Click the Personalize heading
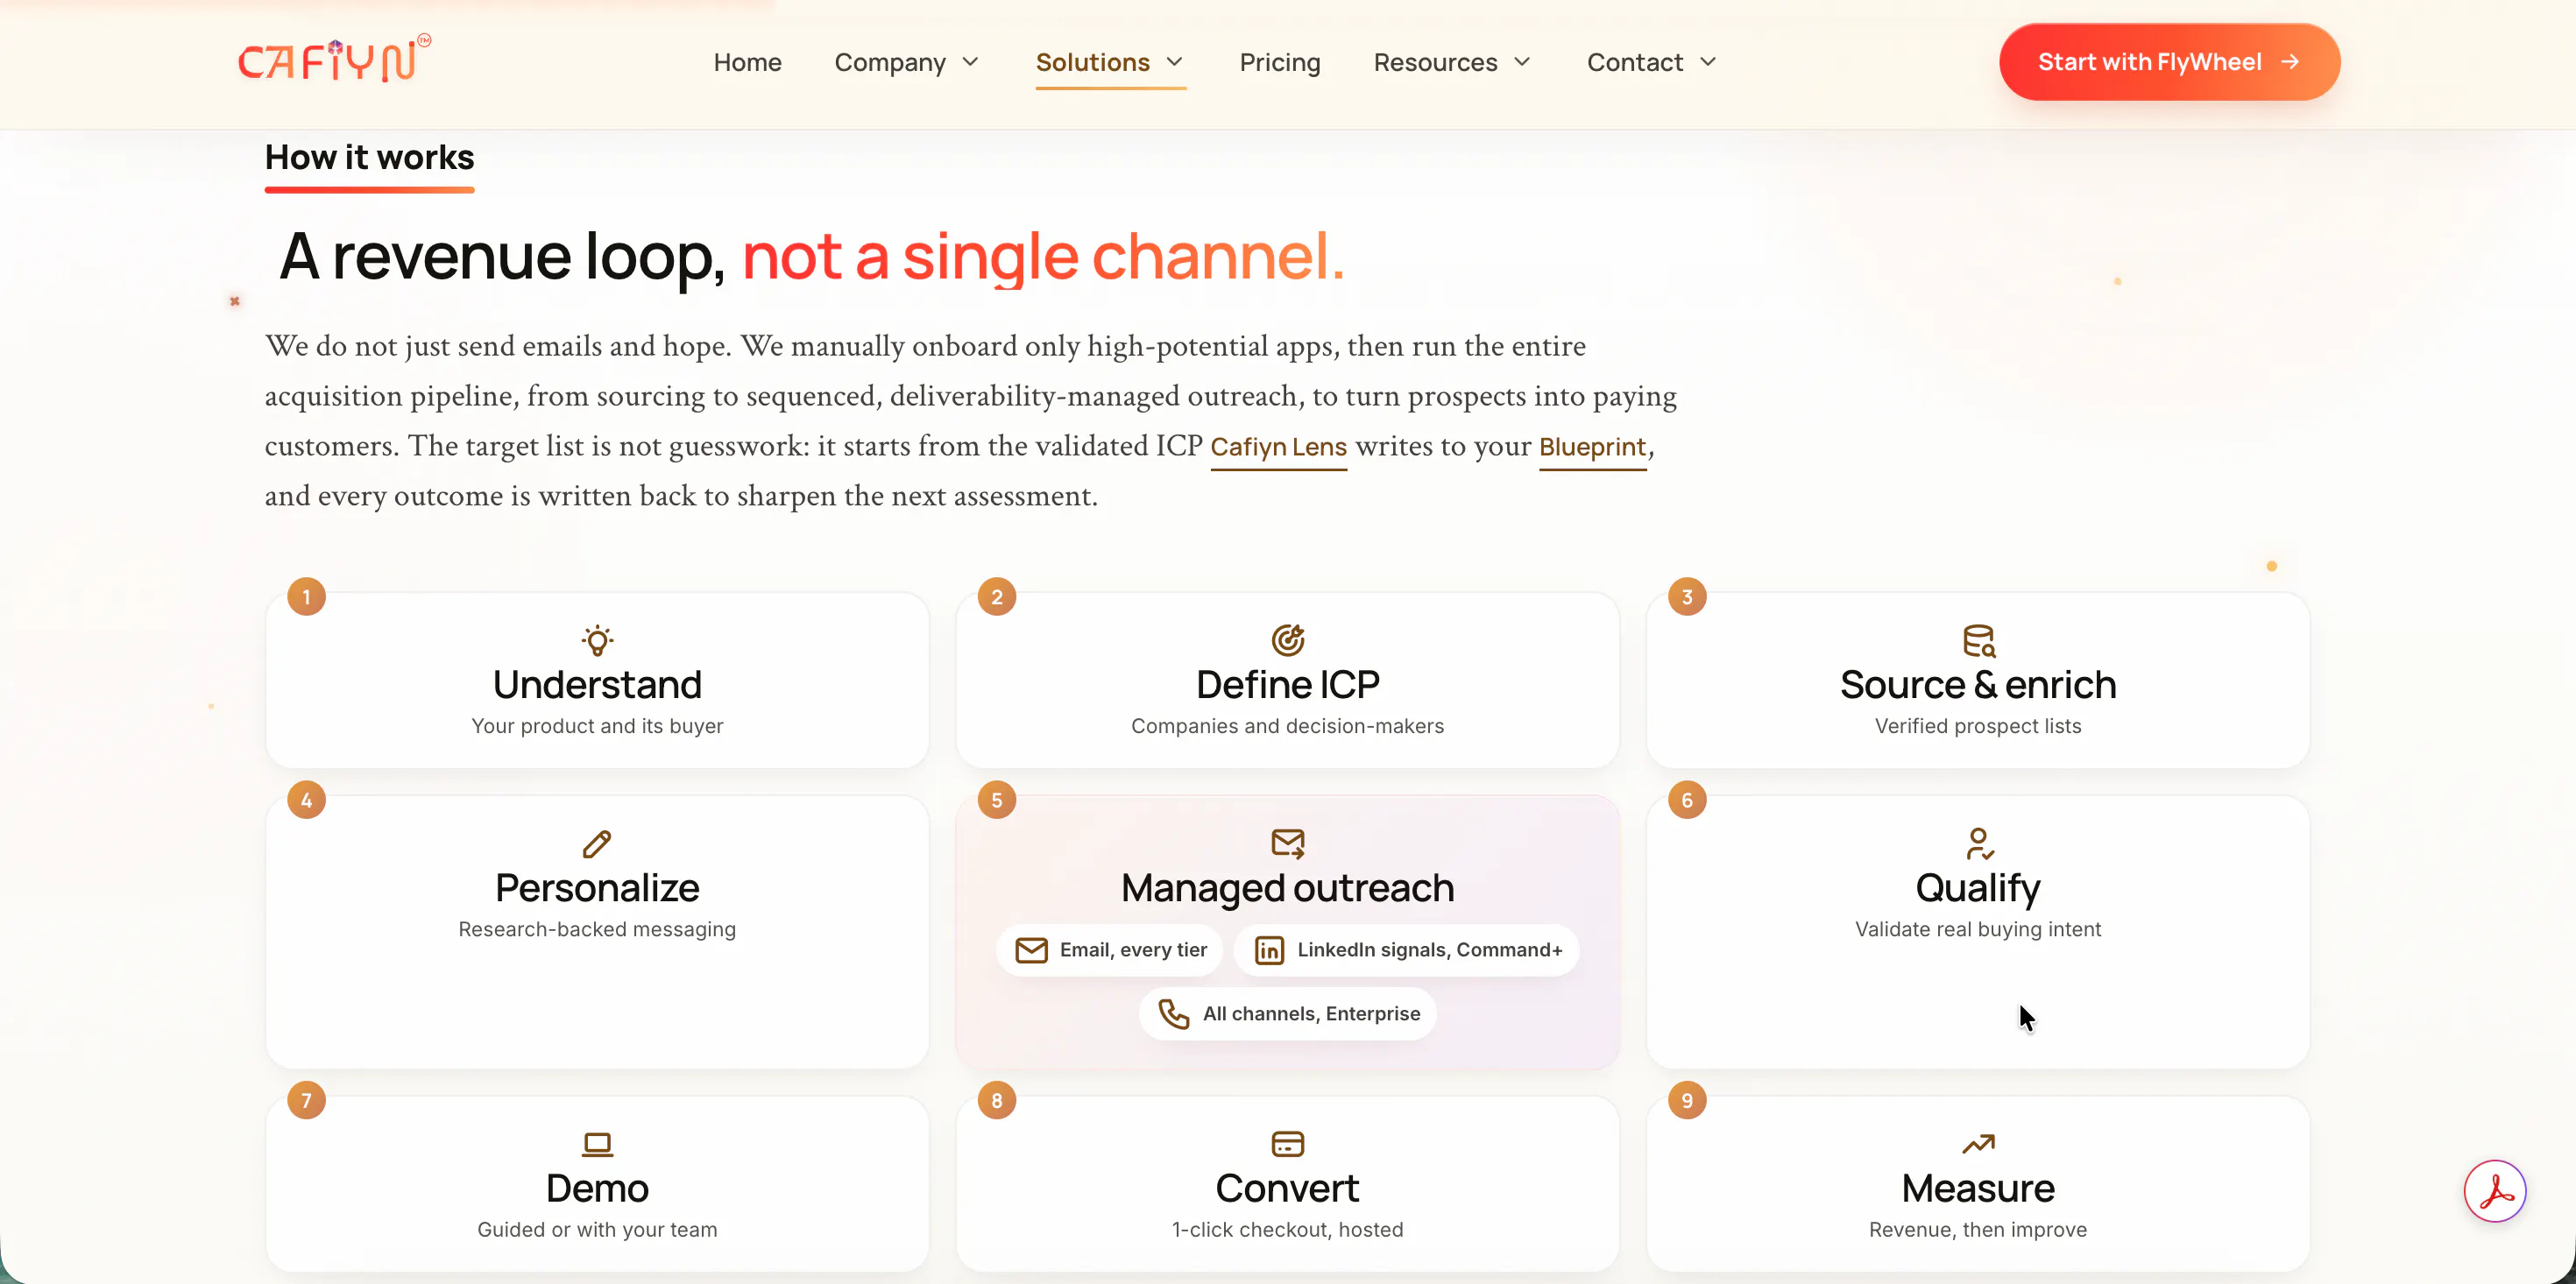This screenshot has height=1284, width=2576. click(597, 888)
